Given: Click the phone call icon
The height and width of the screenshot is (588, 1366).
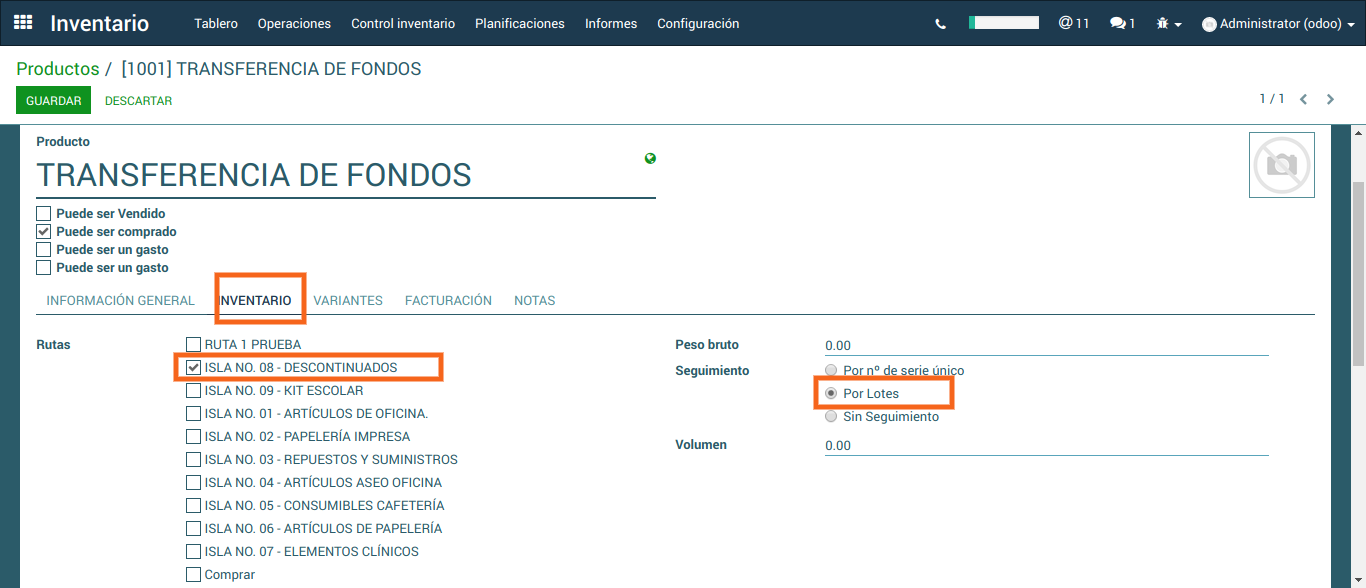Looking at the screenshot, I should pos(940,24).
